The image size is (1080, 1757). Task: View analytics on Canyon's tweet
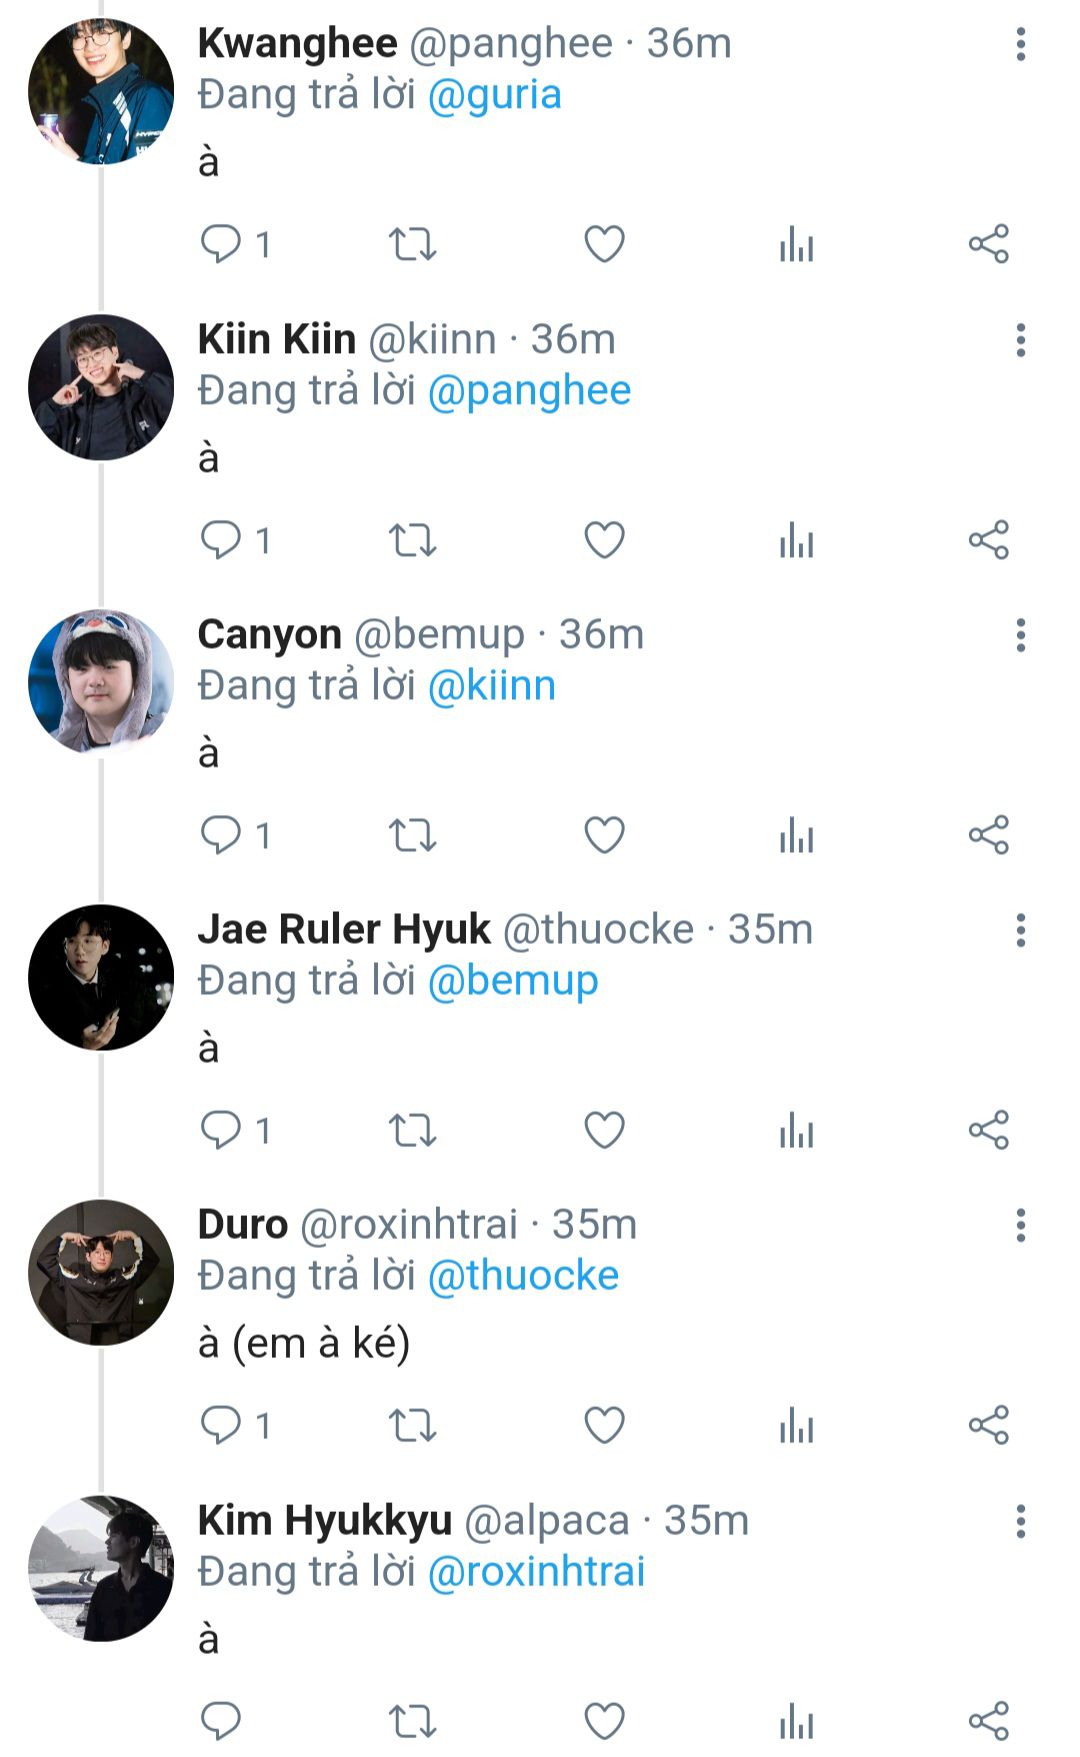(796, 835)
